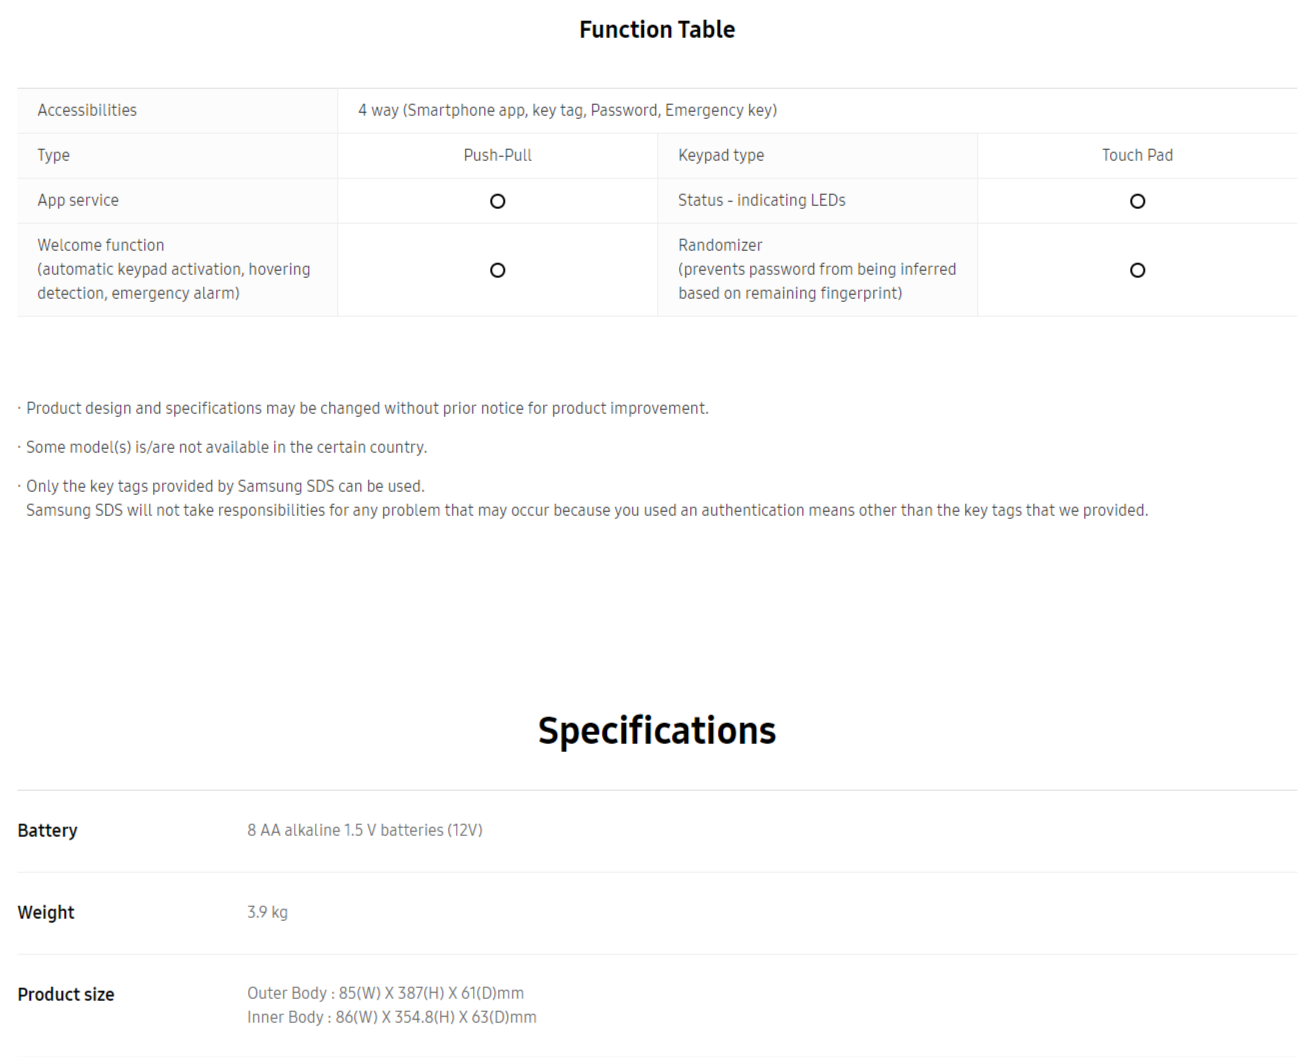The image size is (1299, 1057).
Task: Click the circle mark for Randomizer
Action: [1137, 270]
